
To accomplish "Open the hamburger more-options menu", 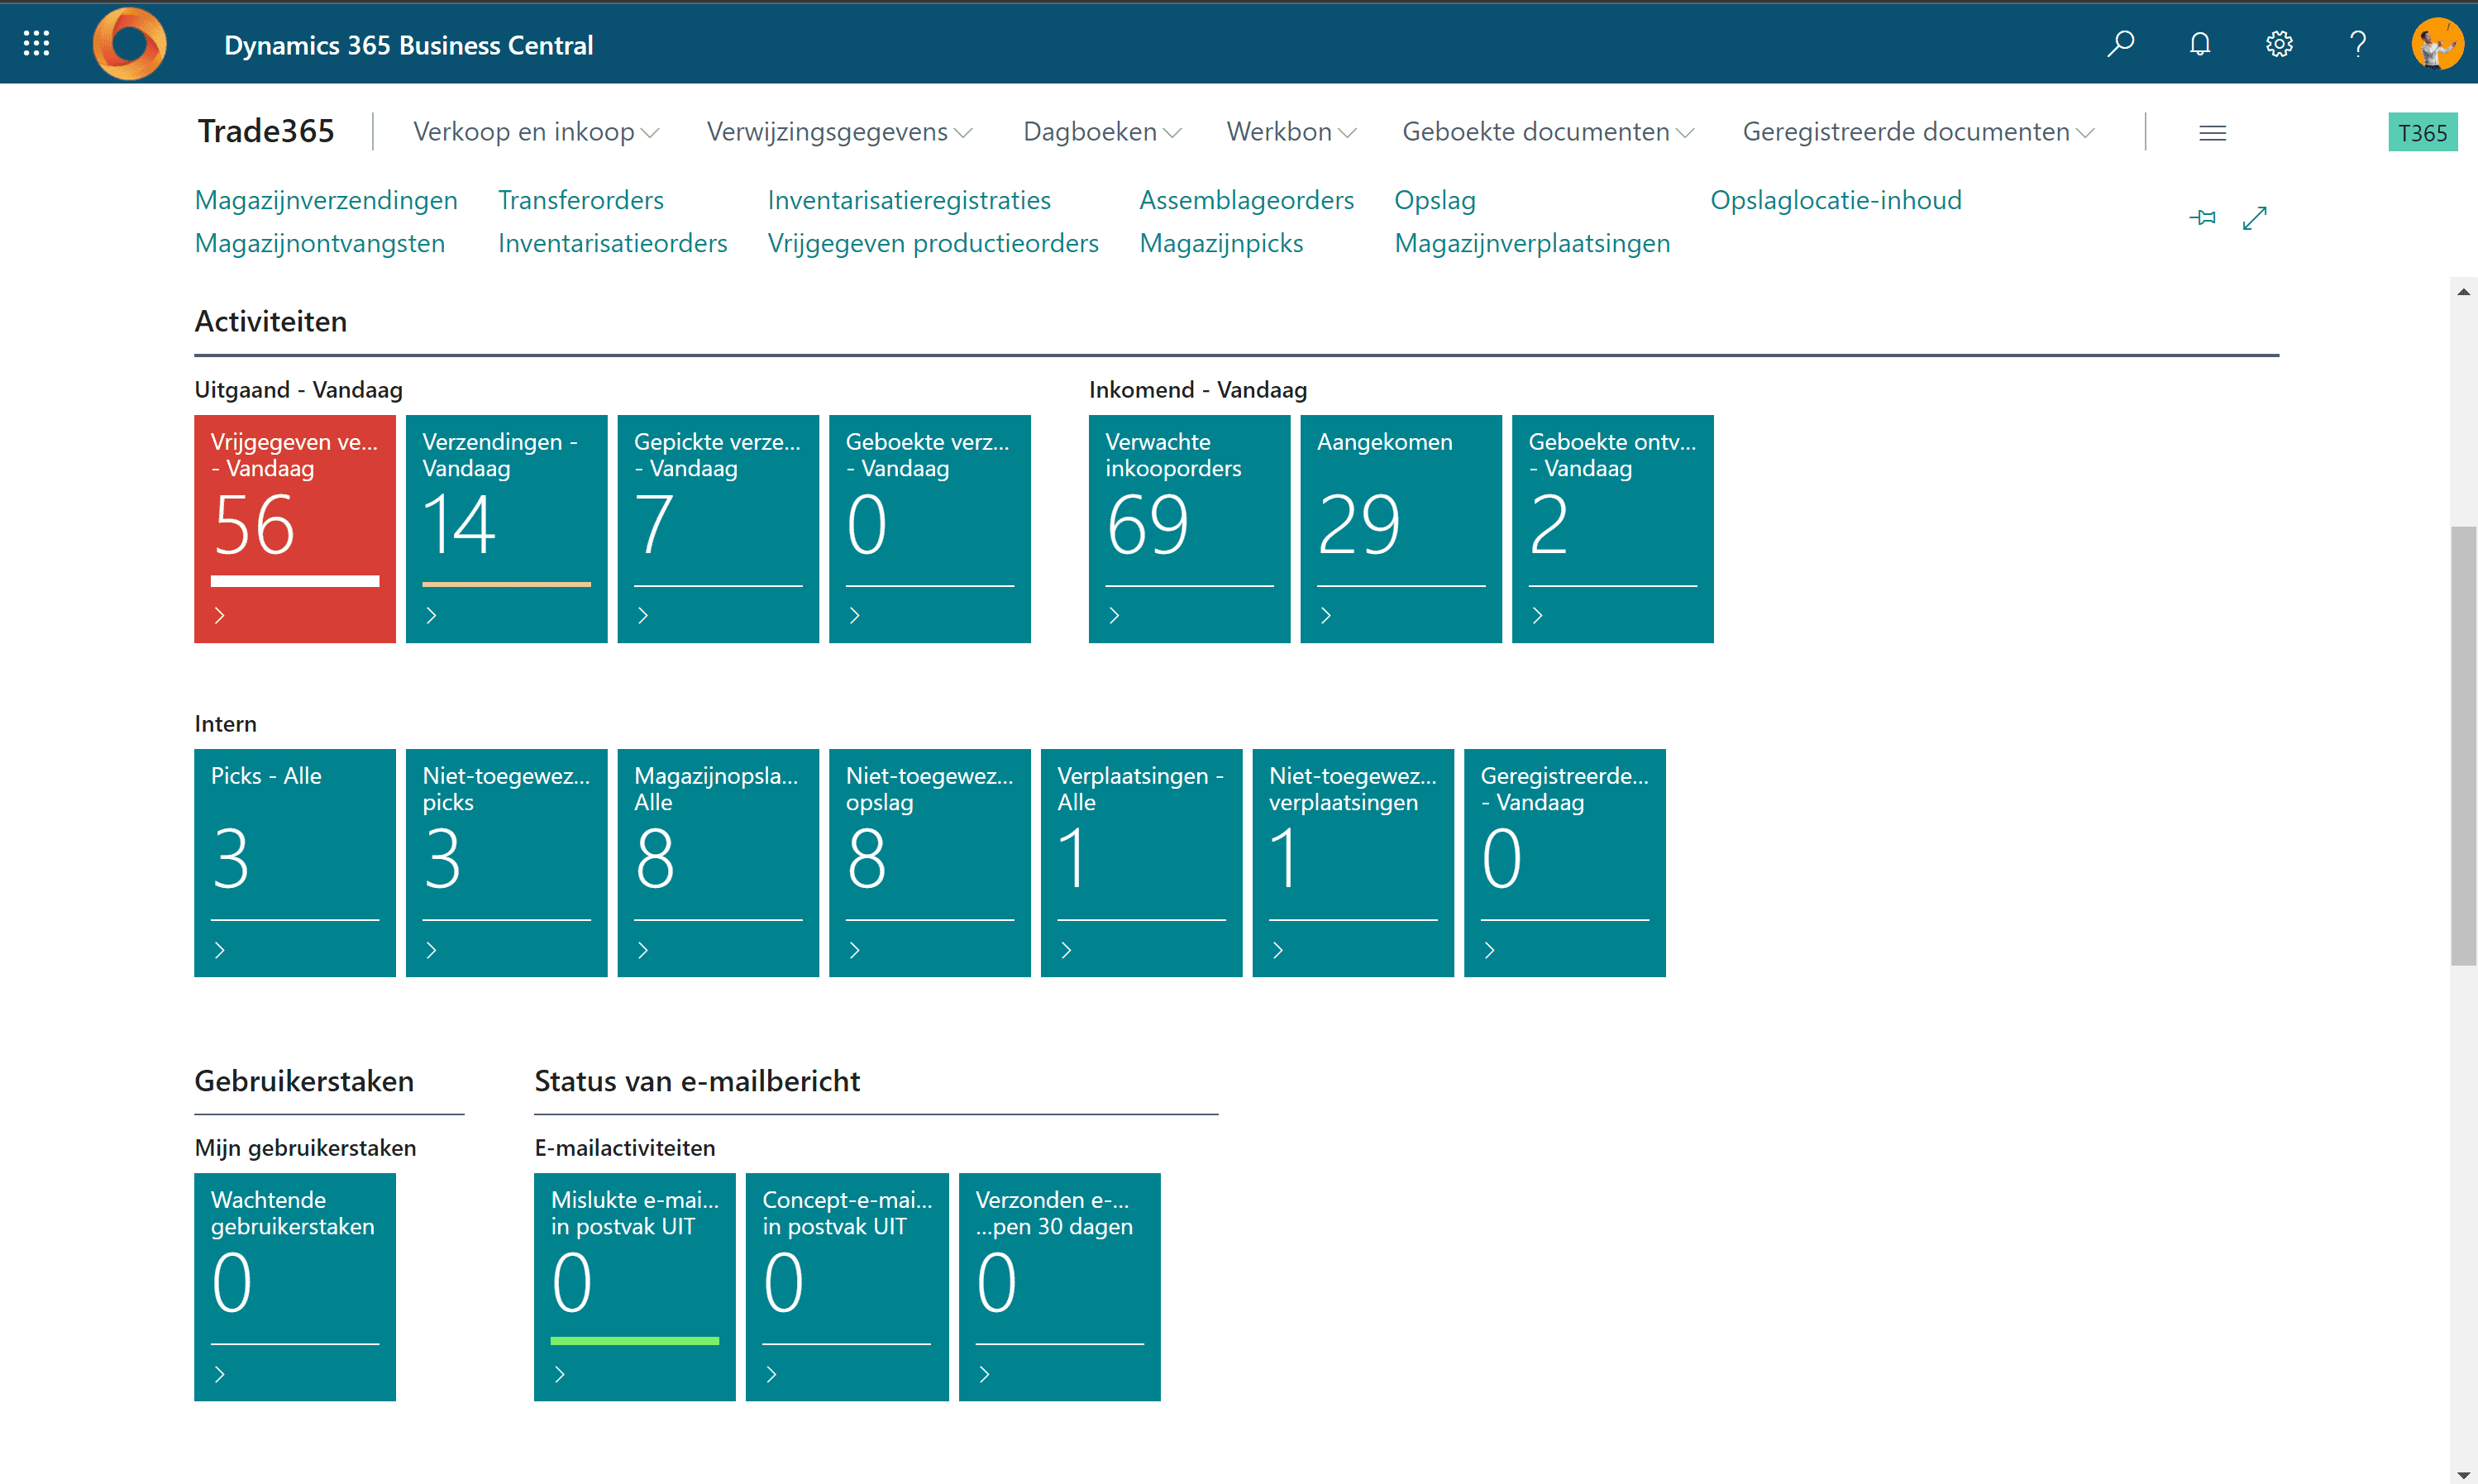I will [x=2212, y=133].
